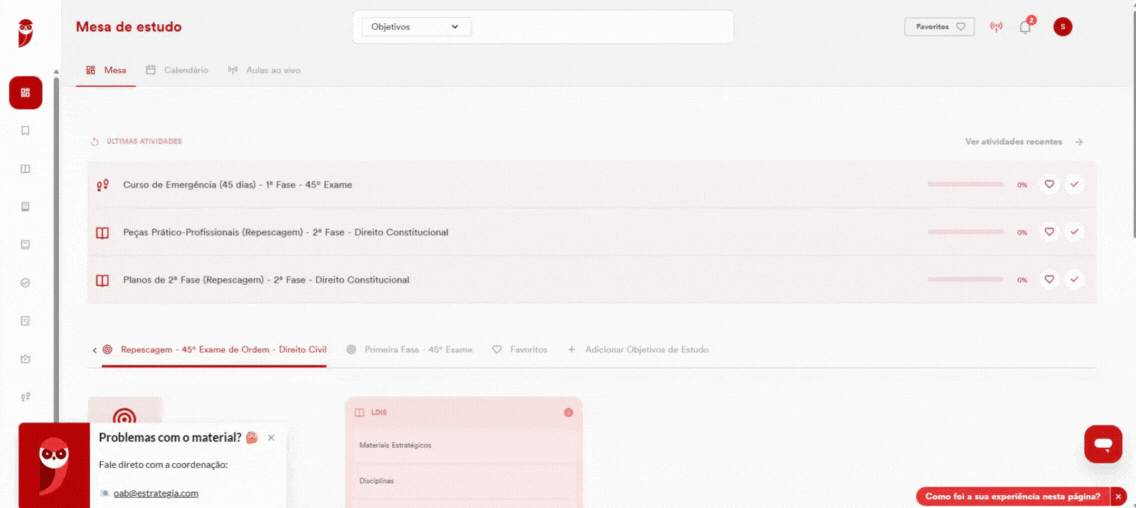
Task: Open the chat bubble support widget
Action: point(1103,444)
